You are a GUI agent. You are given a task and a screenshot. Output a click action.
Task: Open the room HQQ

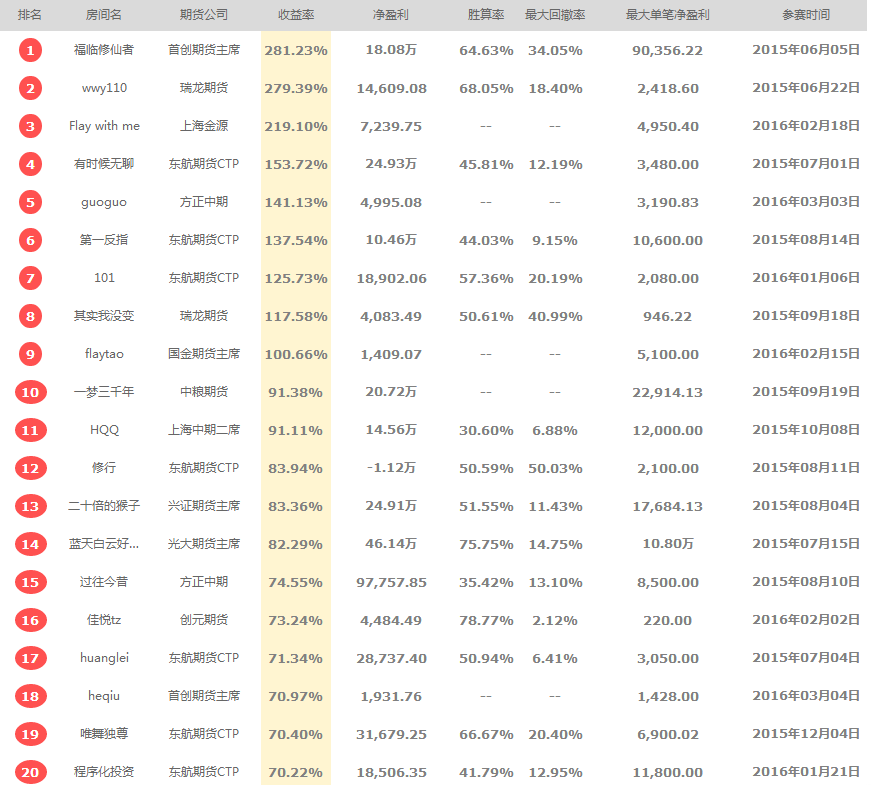coord(104,430)
